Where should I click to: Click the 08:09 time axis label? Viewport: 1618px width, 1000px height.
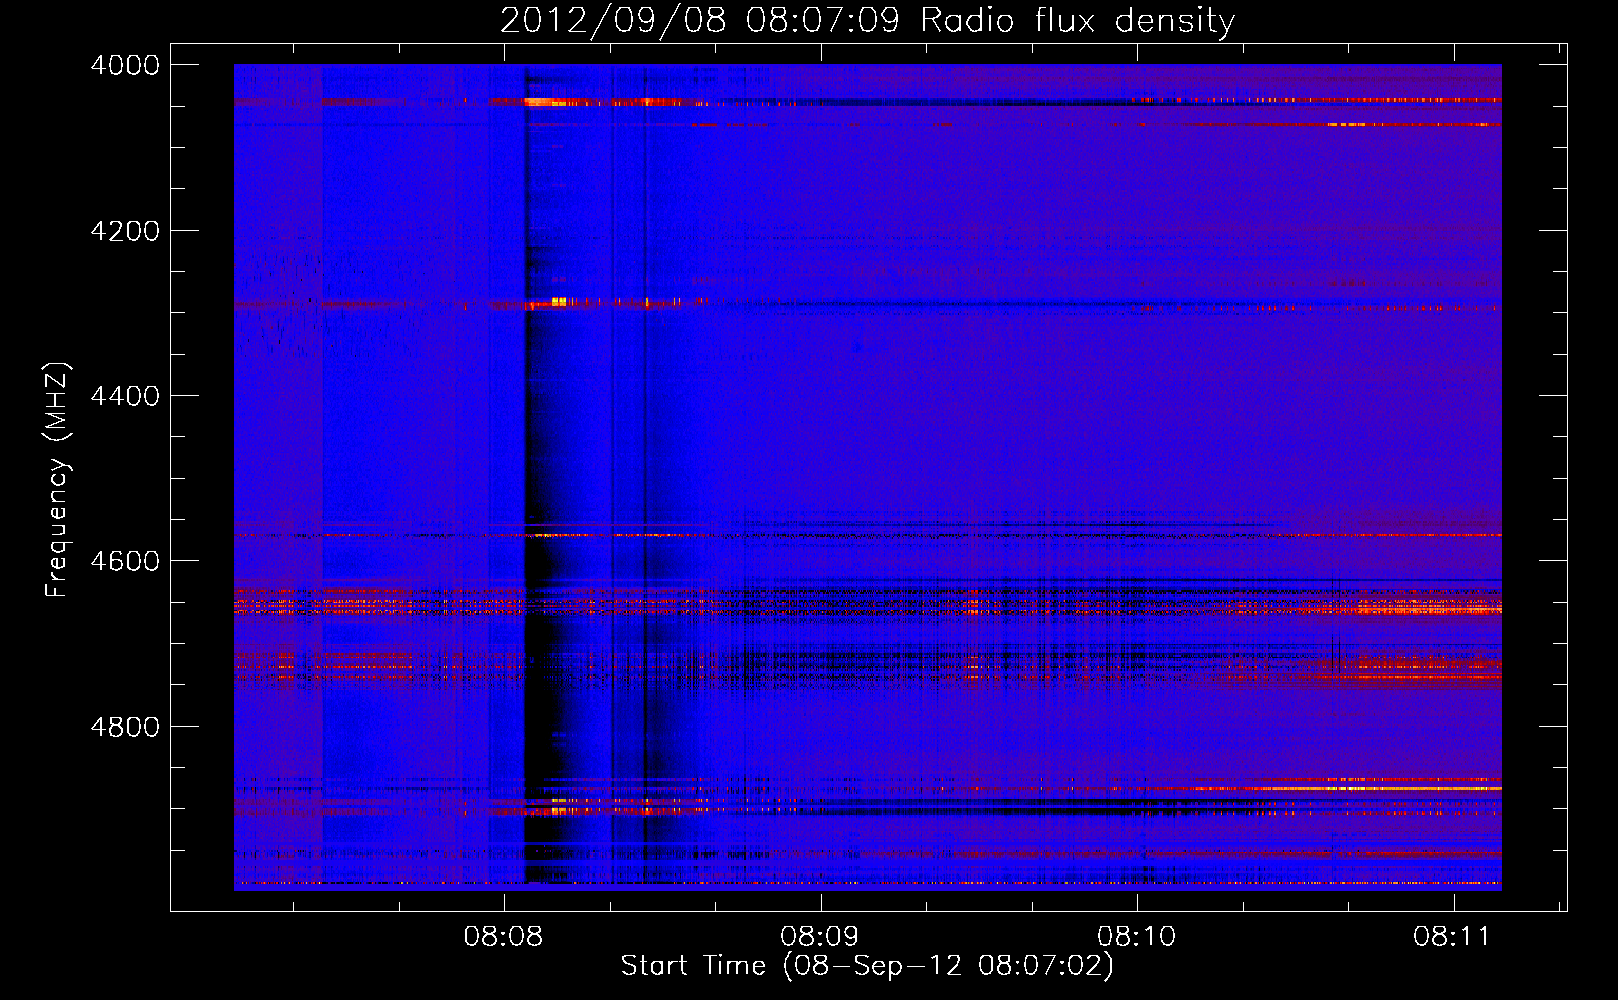[x=820, y=937]
